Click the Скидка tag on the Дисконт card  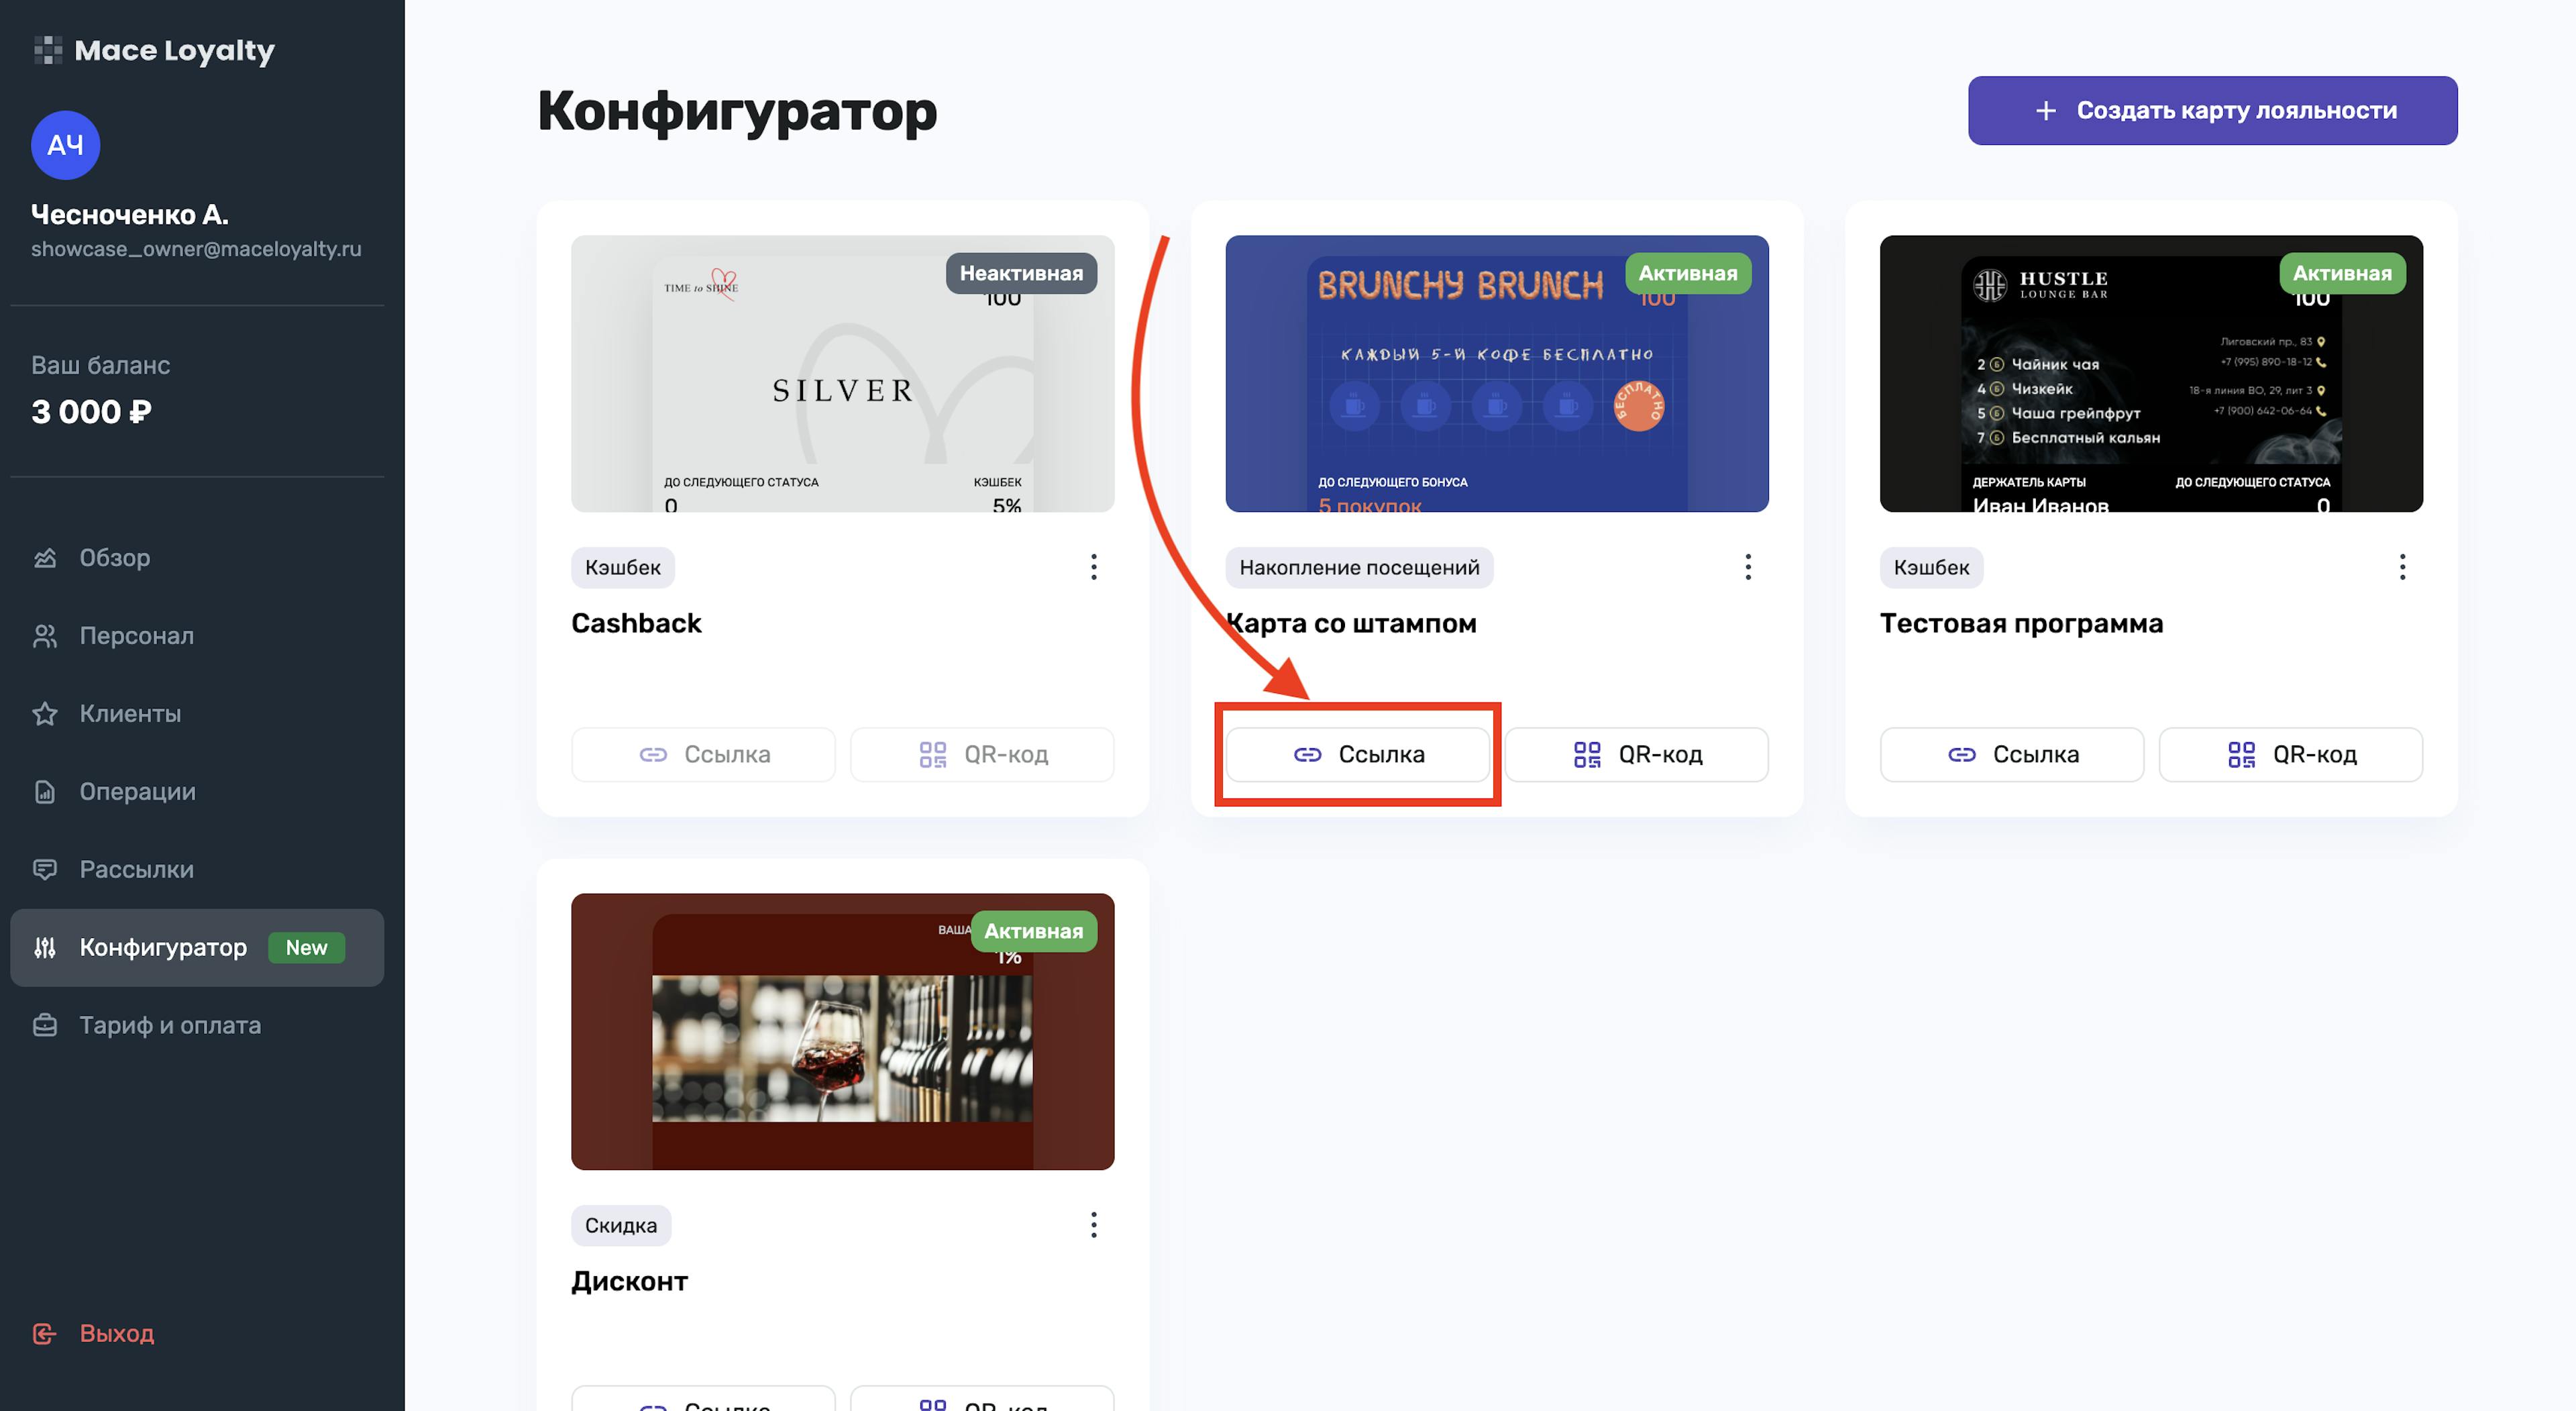(x=620, y=1225)
